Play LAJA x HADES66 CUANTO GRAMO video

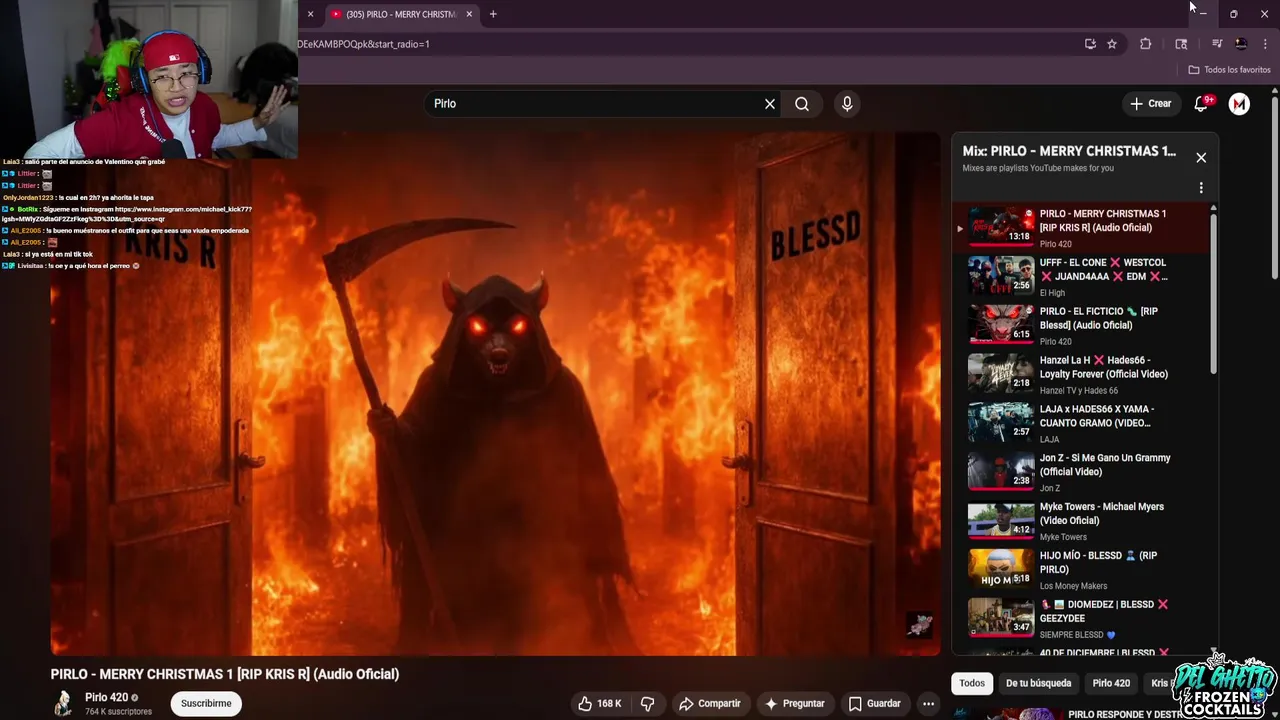coord(1080,424)
